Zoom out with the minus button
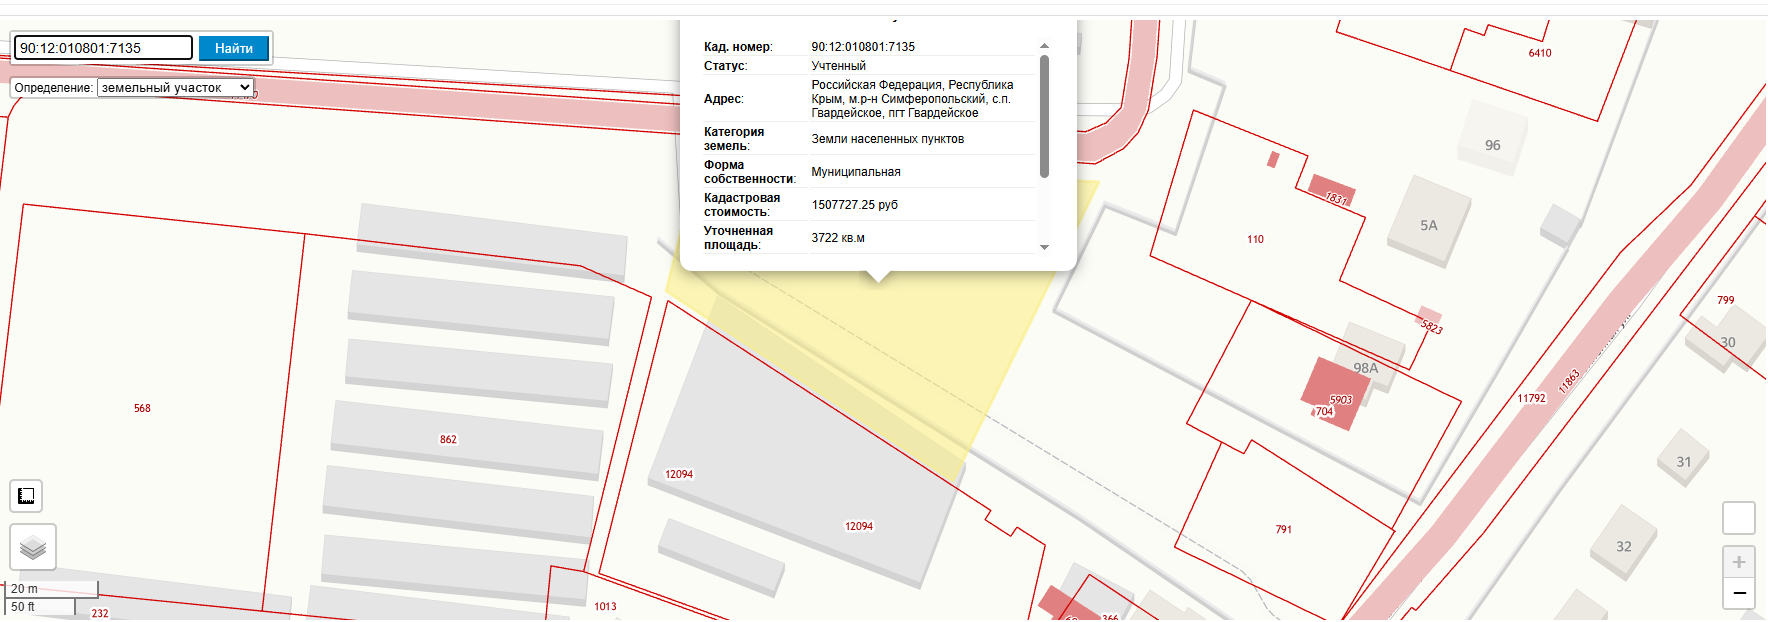The image size is (1768, 622). [1739, 593]
